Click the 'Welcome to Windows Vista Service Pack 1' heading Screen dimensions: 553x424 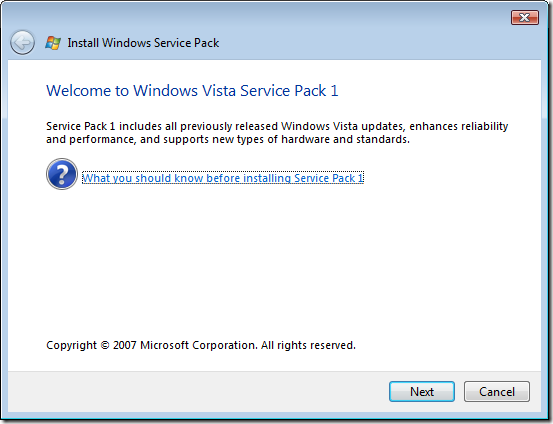pos(192,91)
